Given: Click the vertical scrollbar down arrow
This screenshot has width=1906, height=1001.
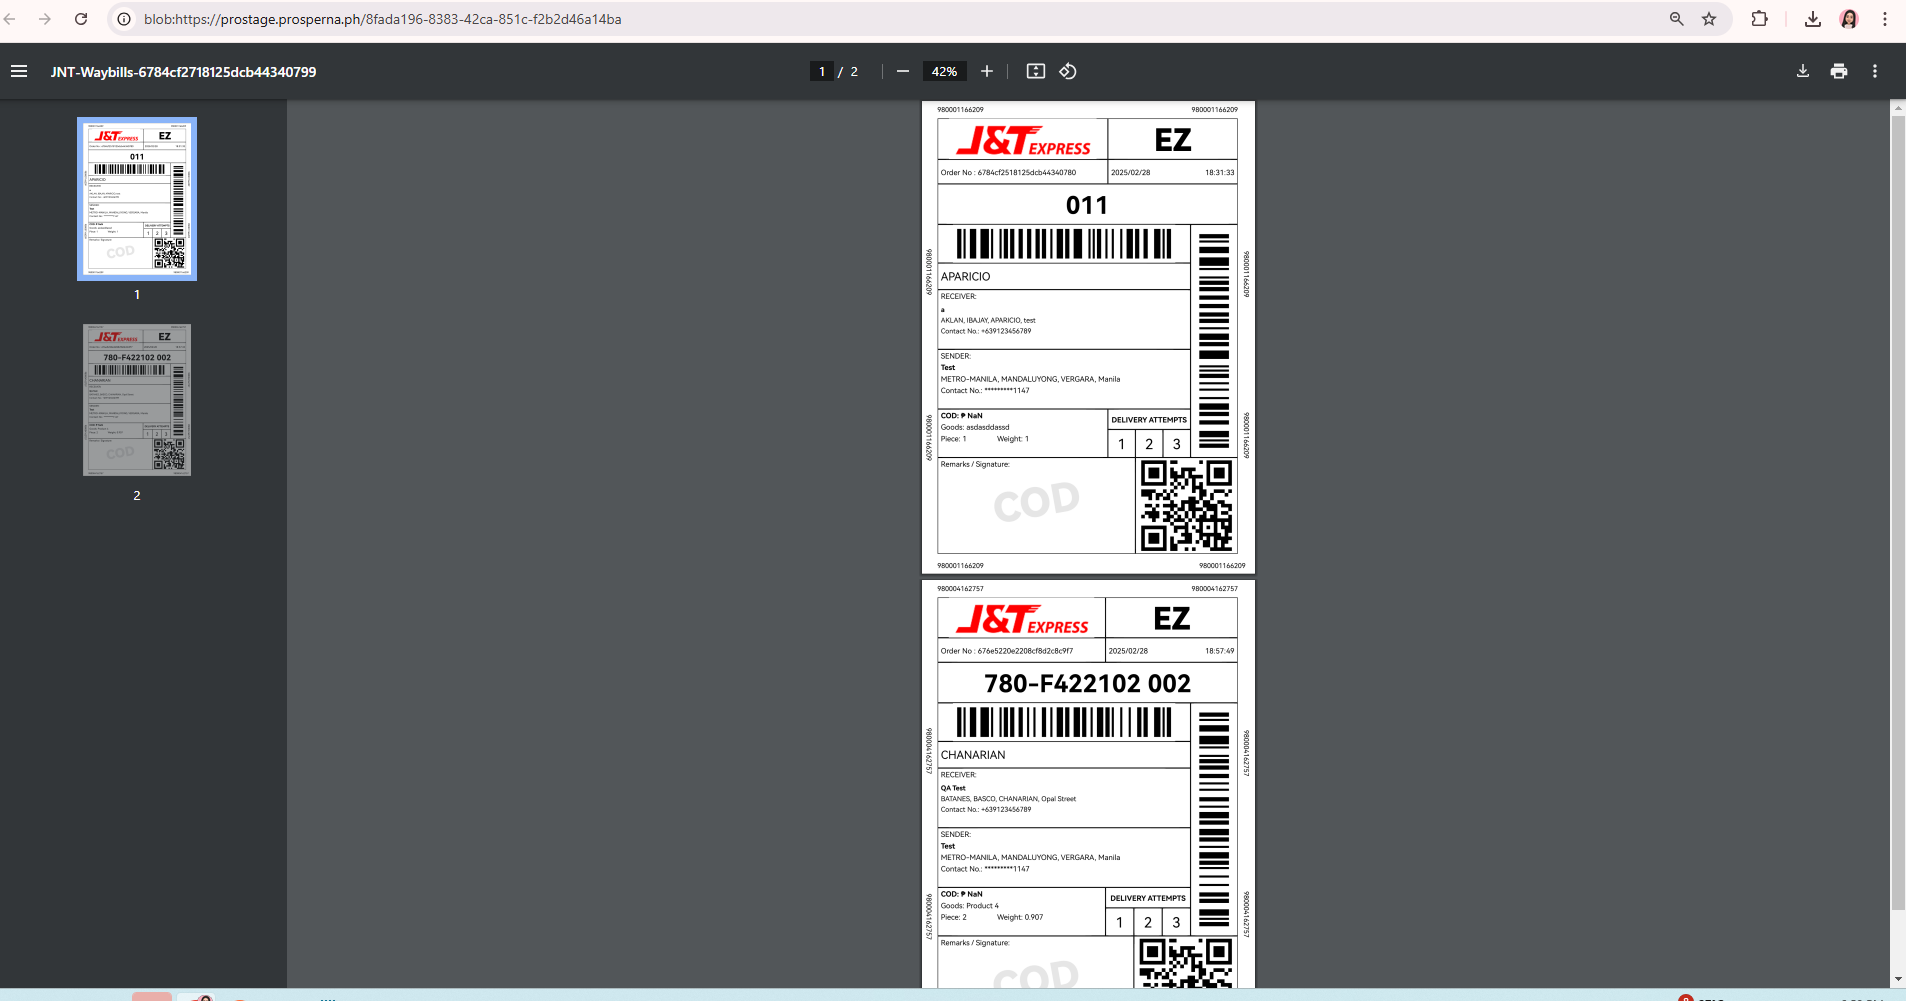Looking at the screenshot, I should click(x=1898, y=979).
